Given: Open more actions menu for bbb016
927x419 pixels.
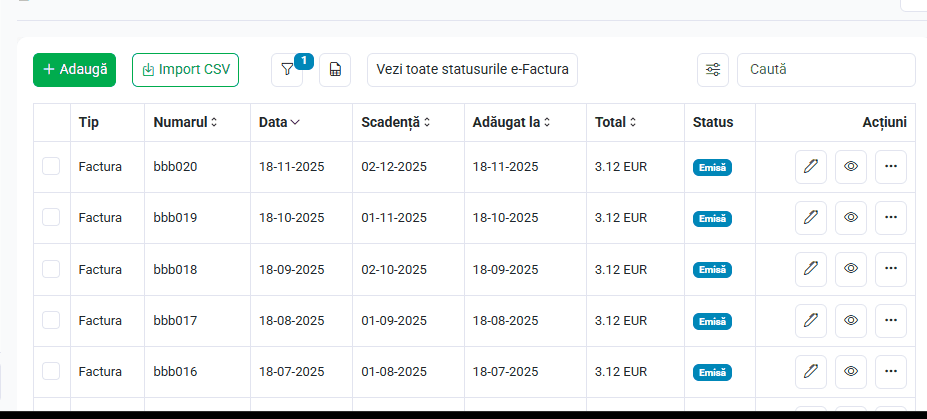Looking at the screenshot, I should pyautogui.click(x=891, y=371).
